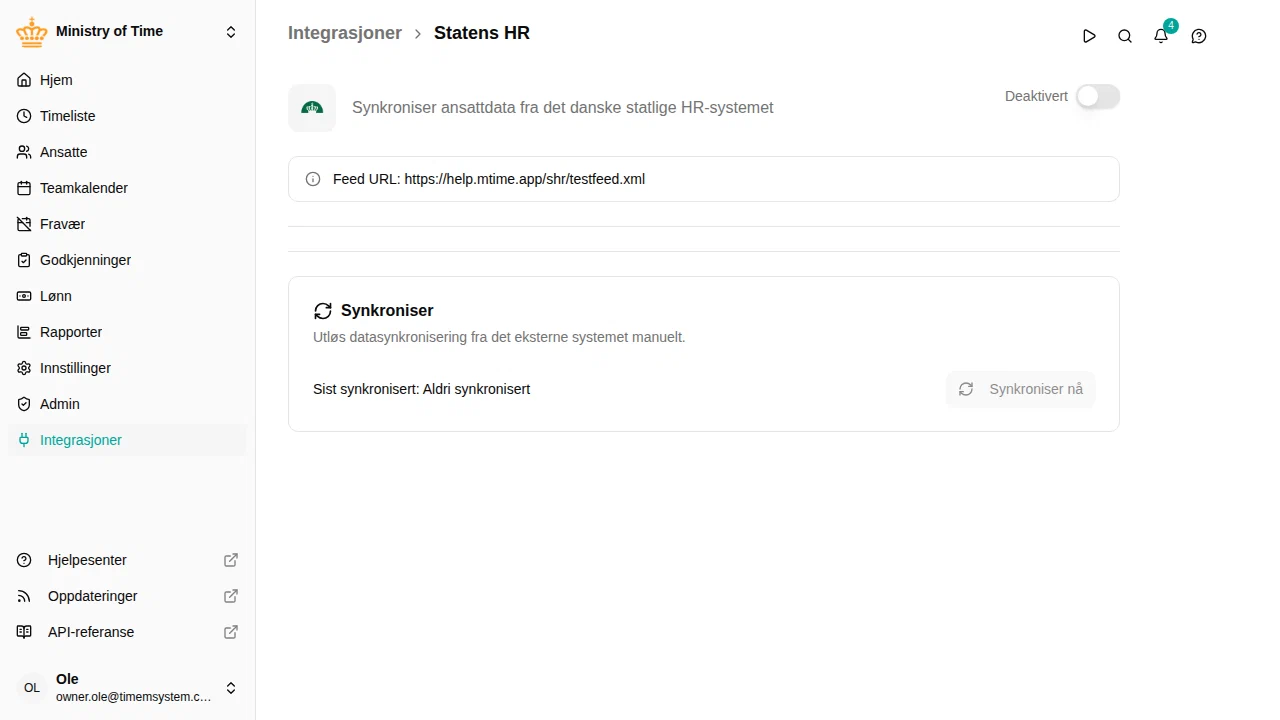The height and width of the screenshot is (720, 1280).
Task: Open search with the magnifier icon
Action: coord(1125,36)
